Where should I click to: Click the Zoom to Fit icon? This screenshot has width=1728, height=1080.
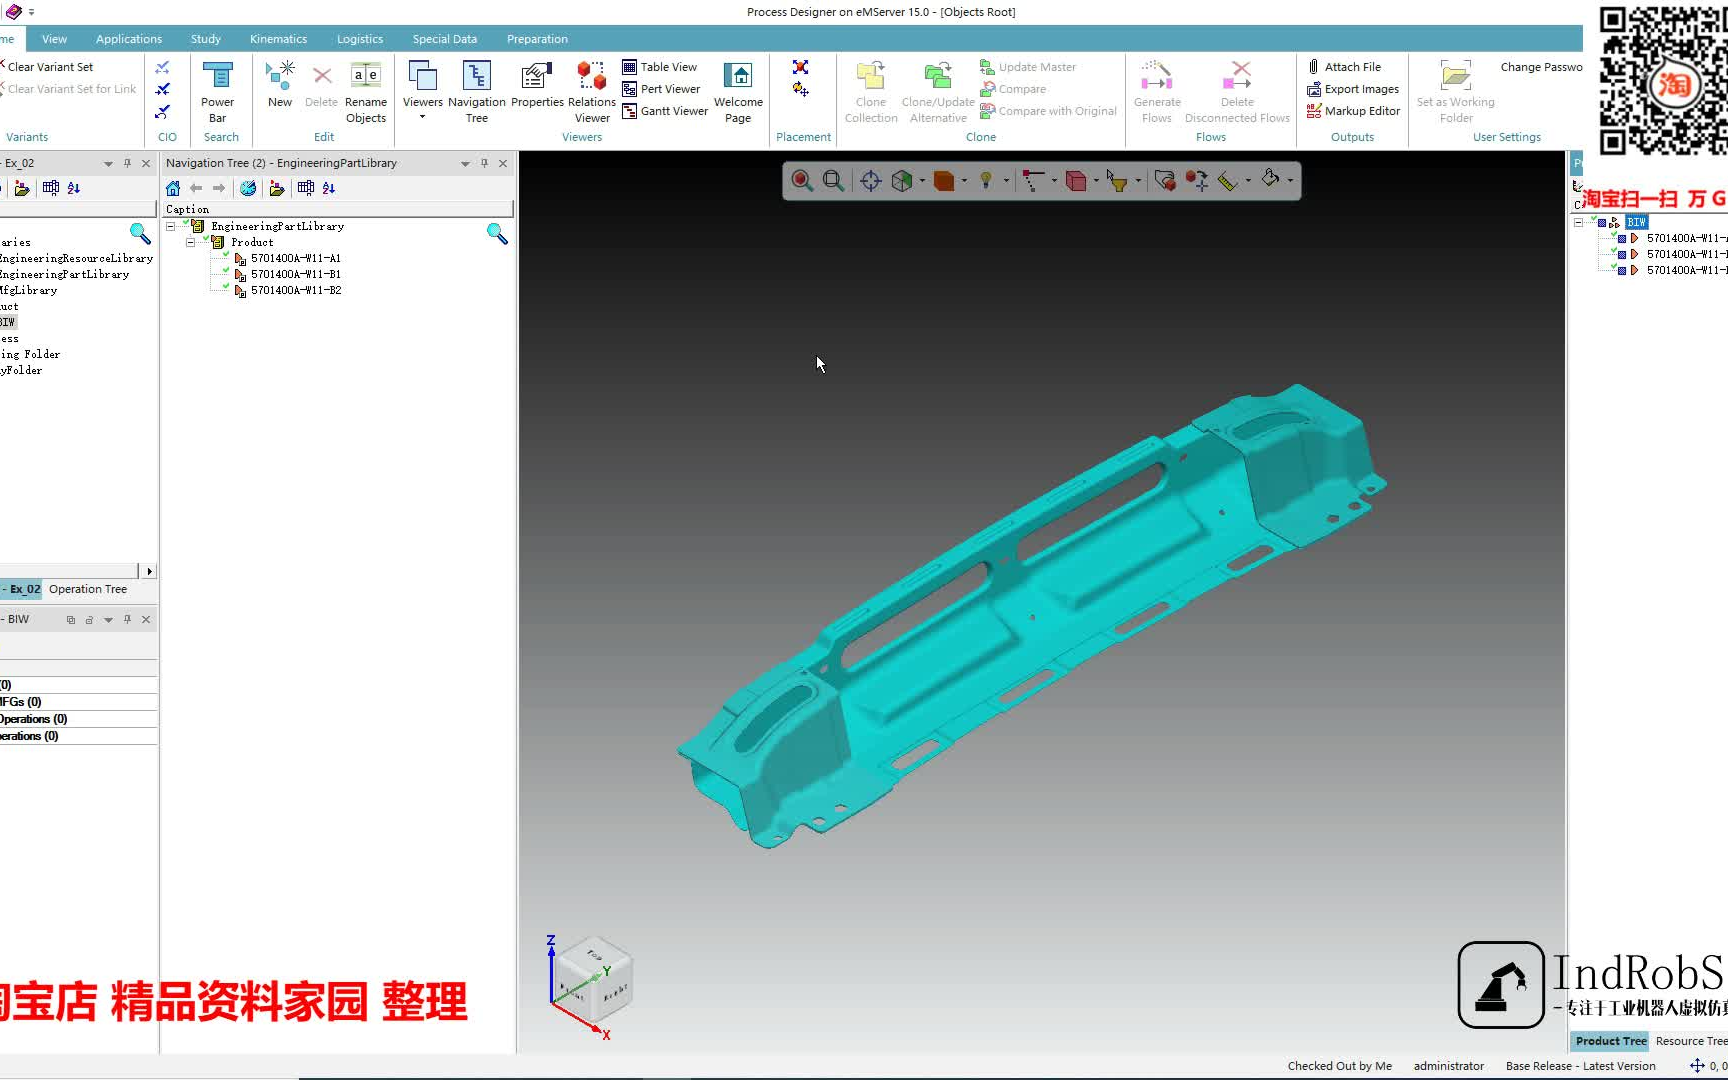pos(833,180)
